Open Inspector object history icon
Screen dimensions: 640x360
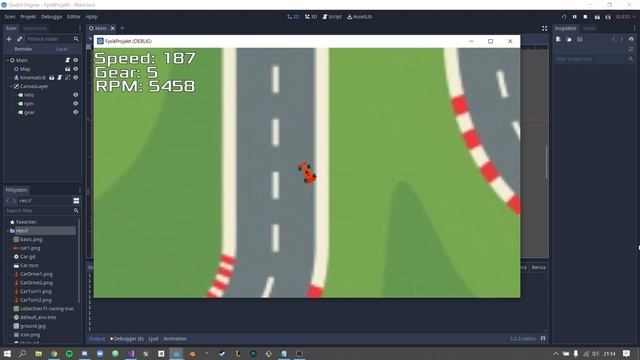point(631,40)
